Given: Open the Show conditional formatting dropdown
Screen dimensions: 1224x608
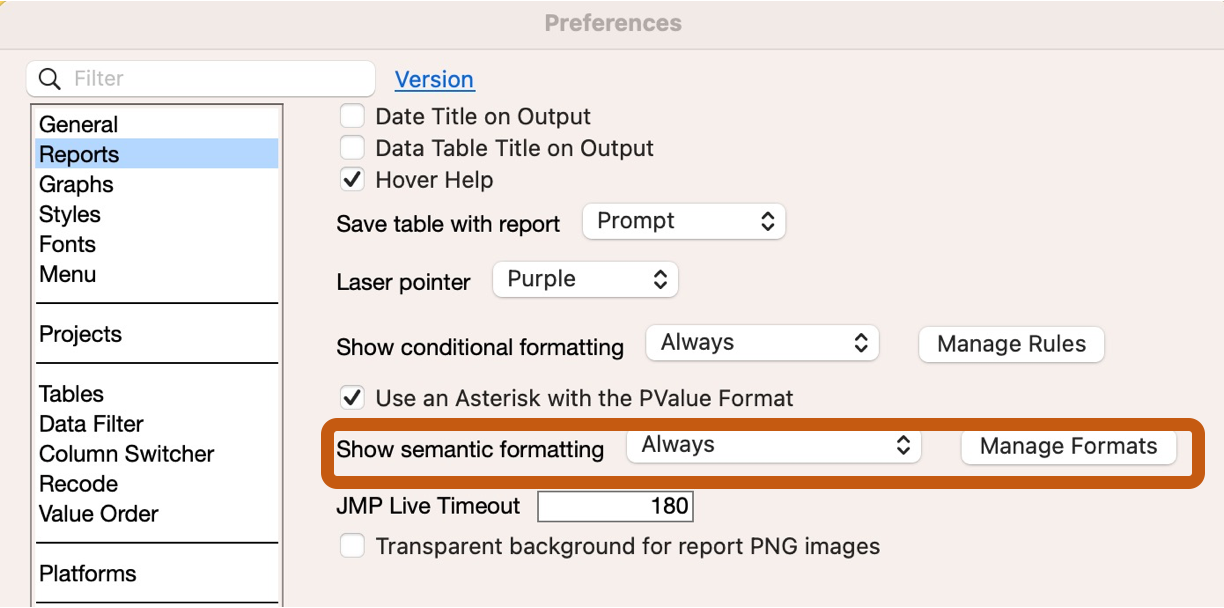Looking at the screenshot, I should (762, 342).
